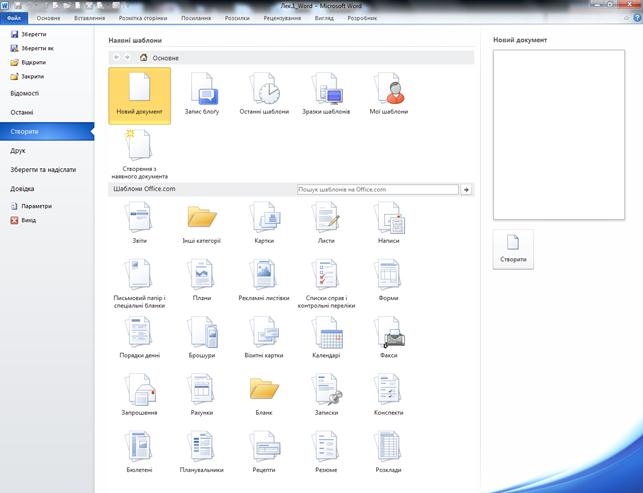Open Зразки шаблонів
The height and width of the screenshot is (493, 643).
pos(326,96)
